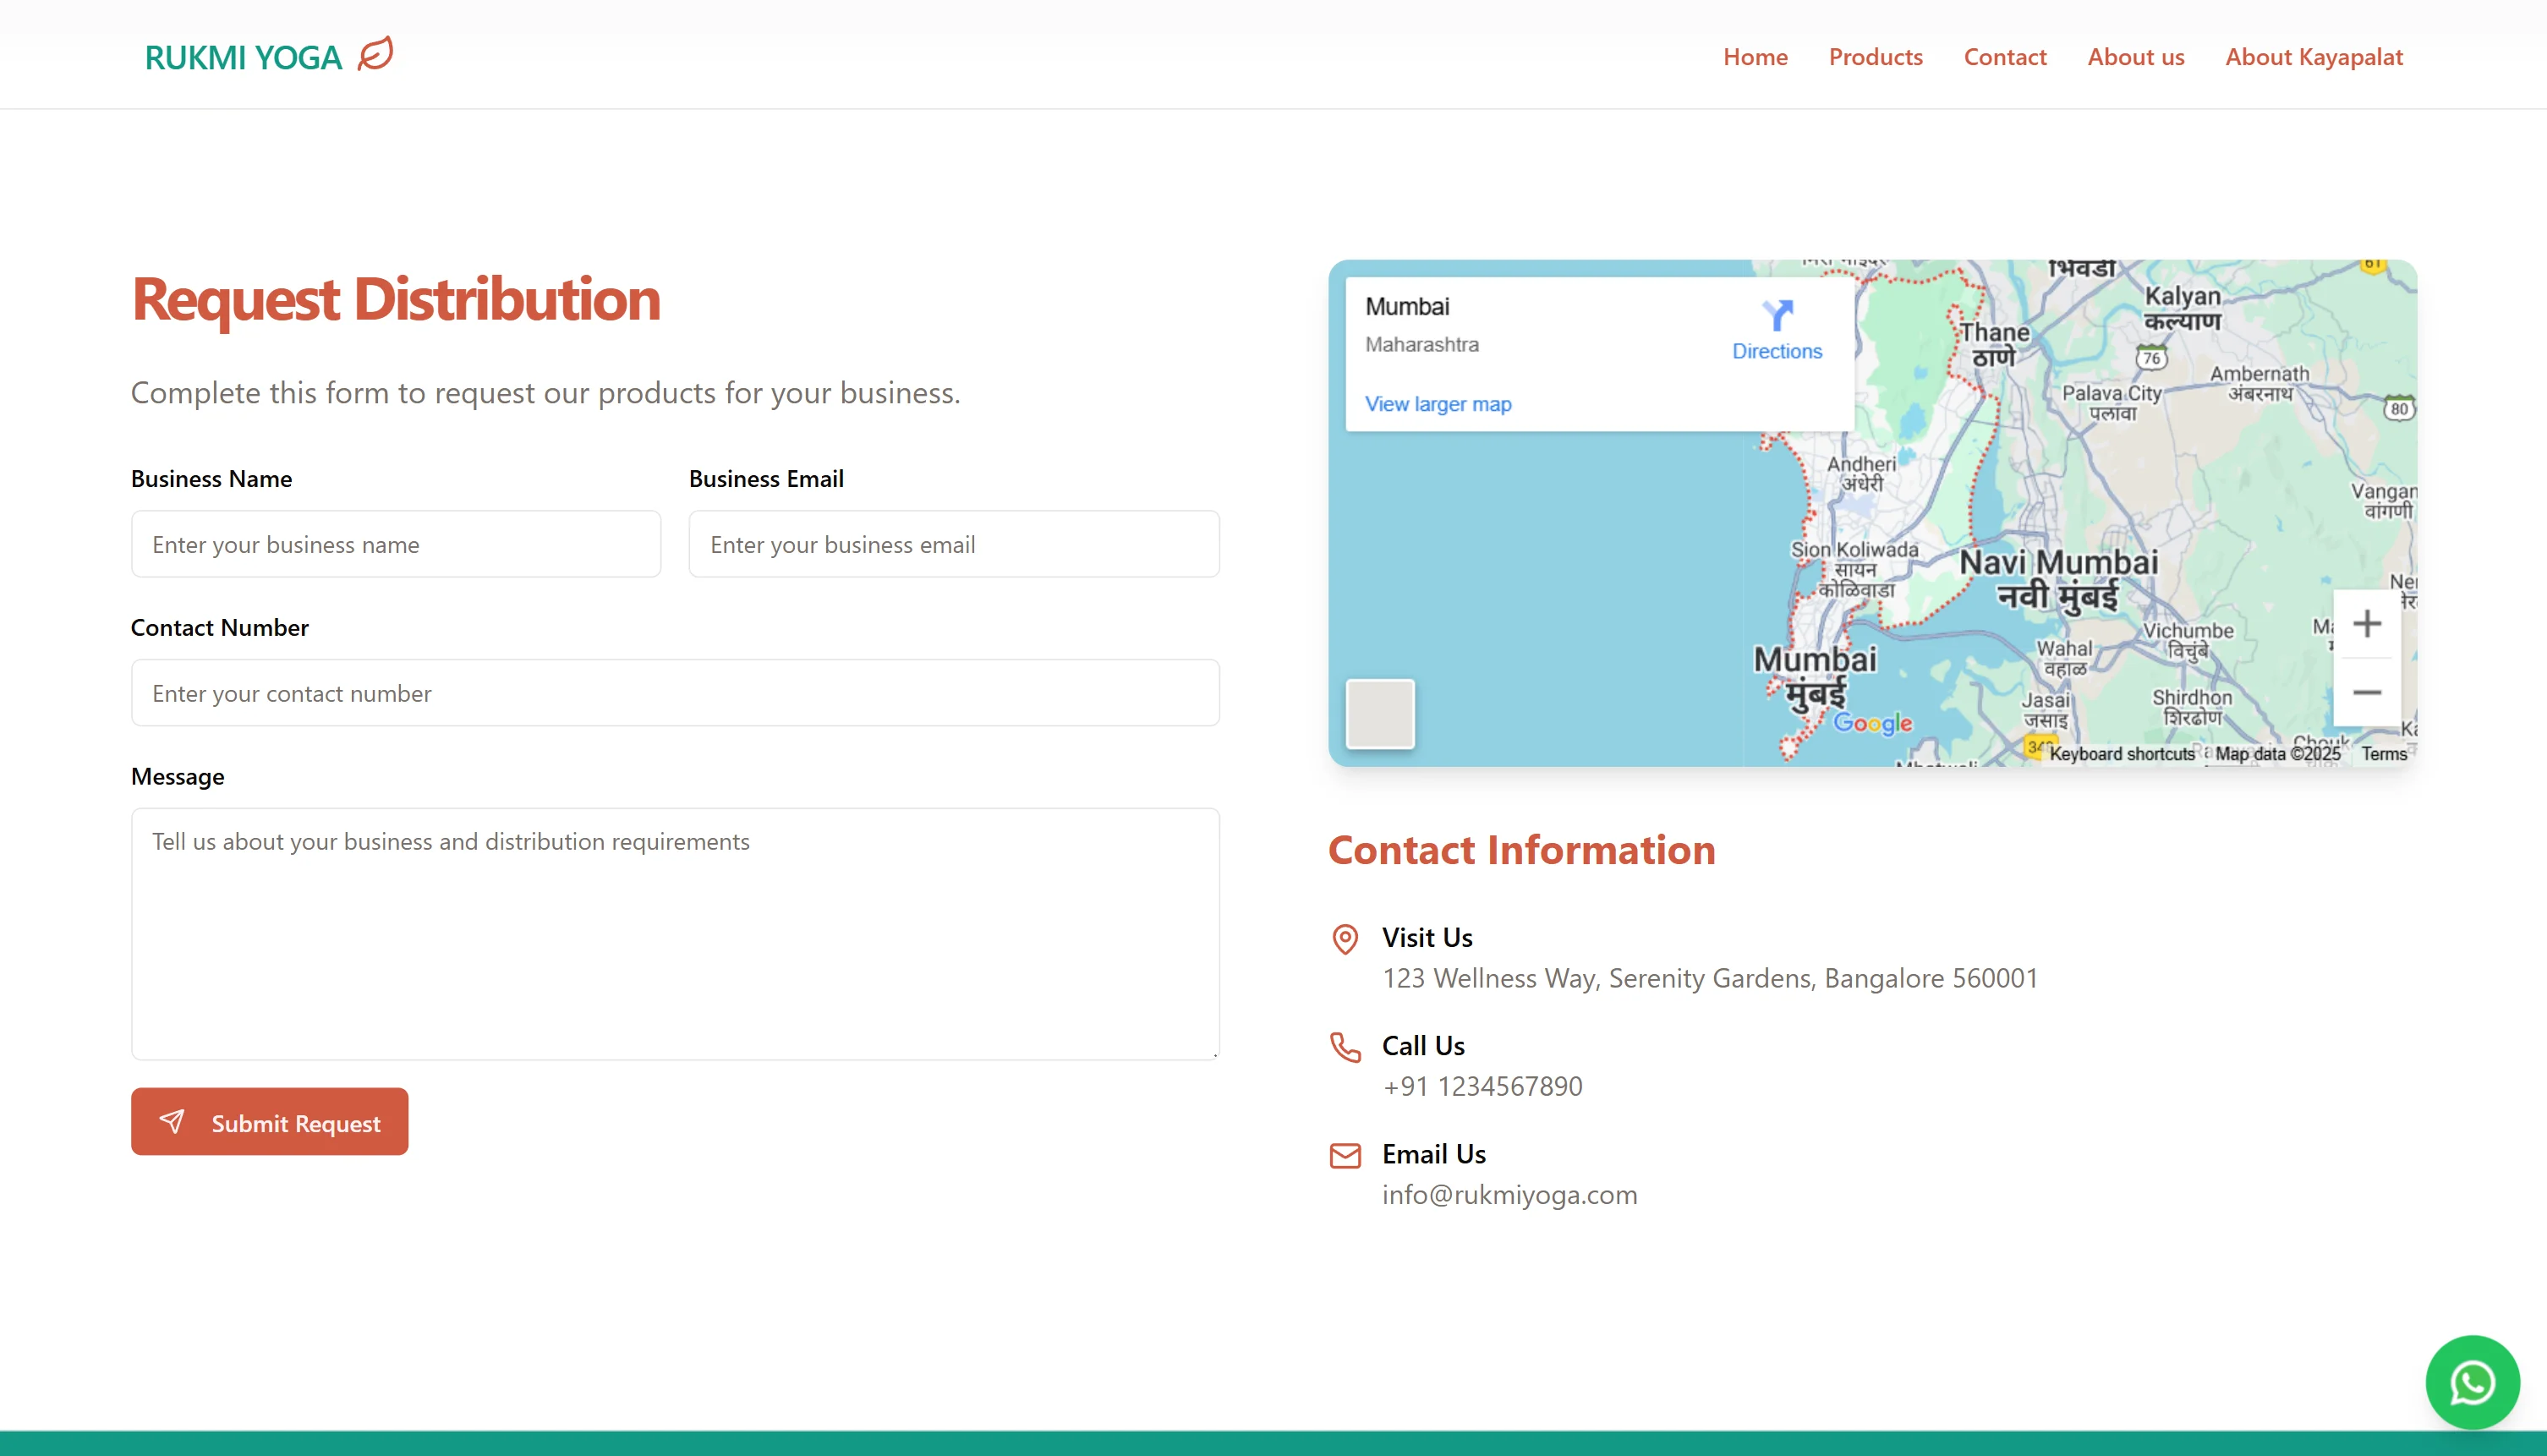The width and height of the screenshot is (2547, 1456).
Task: Click the Shirdhon label on map
Action: pos(2192,707)
